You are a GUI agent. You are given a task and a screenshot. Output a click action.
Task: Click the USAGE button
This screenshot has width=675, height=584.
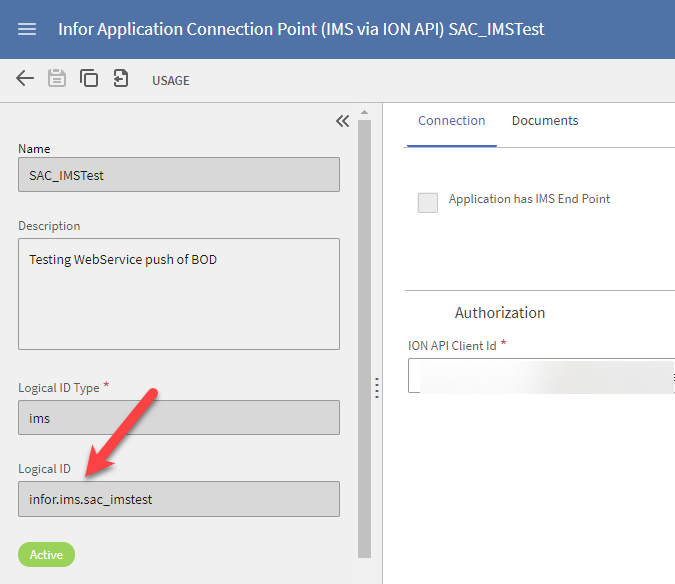[x=170, y=80]
